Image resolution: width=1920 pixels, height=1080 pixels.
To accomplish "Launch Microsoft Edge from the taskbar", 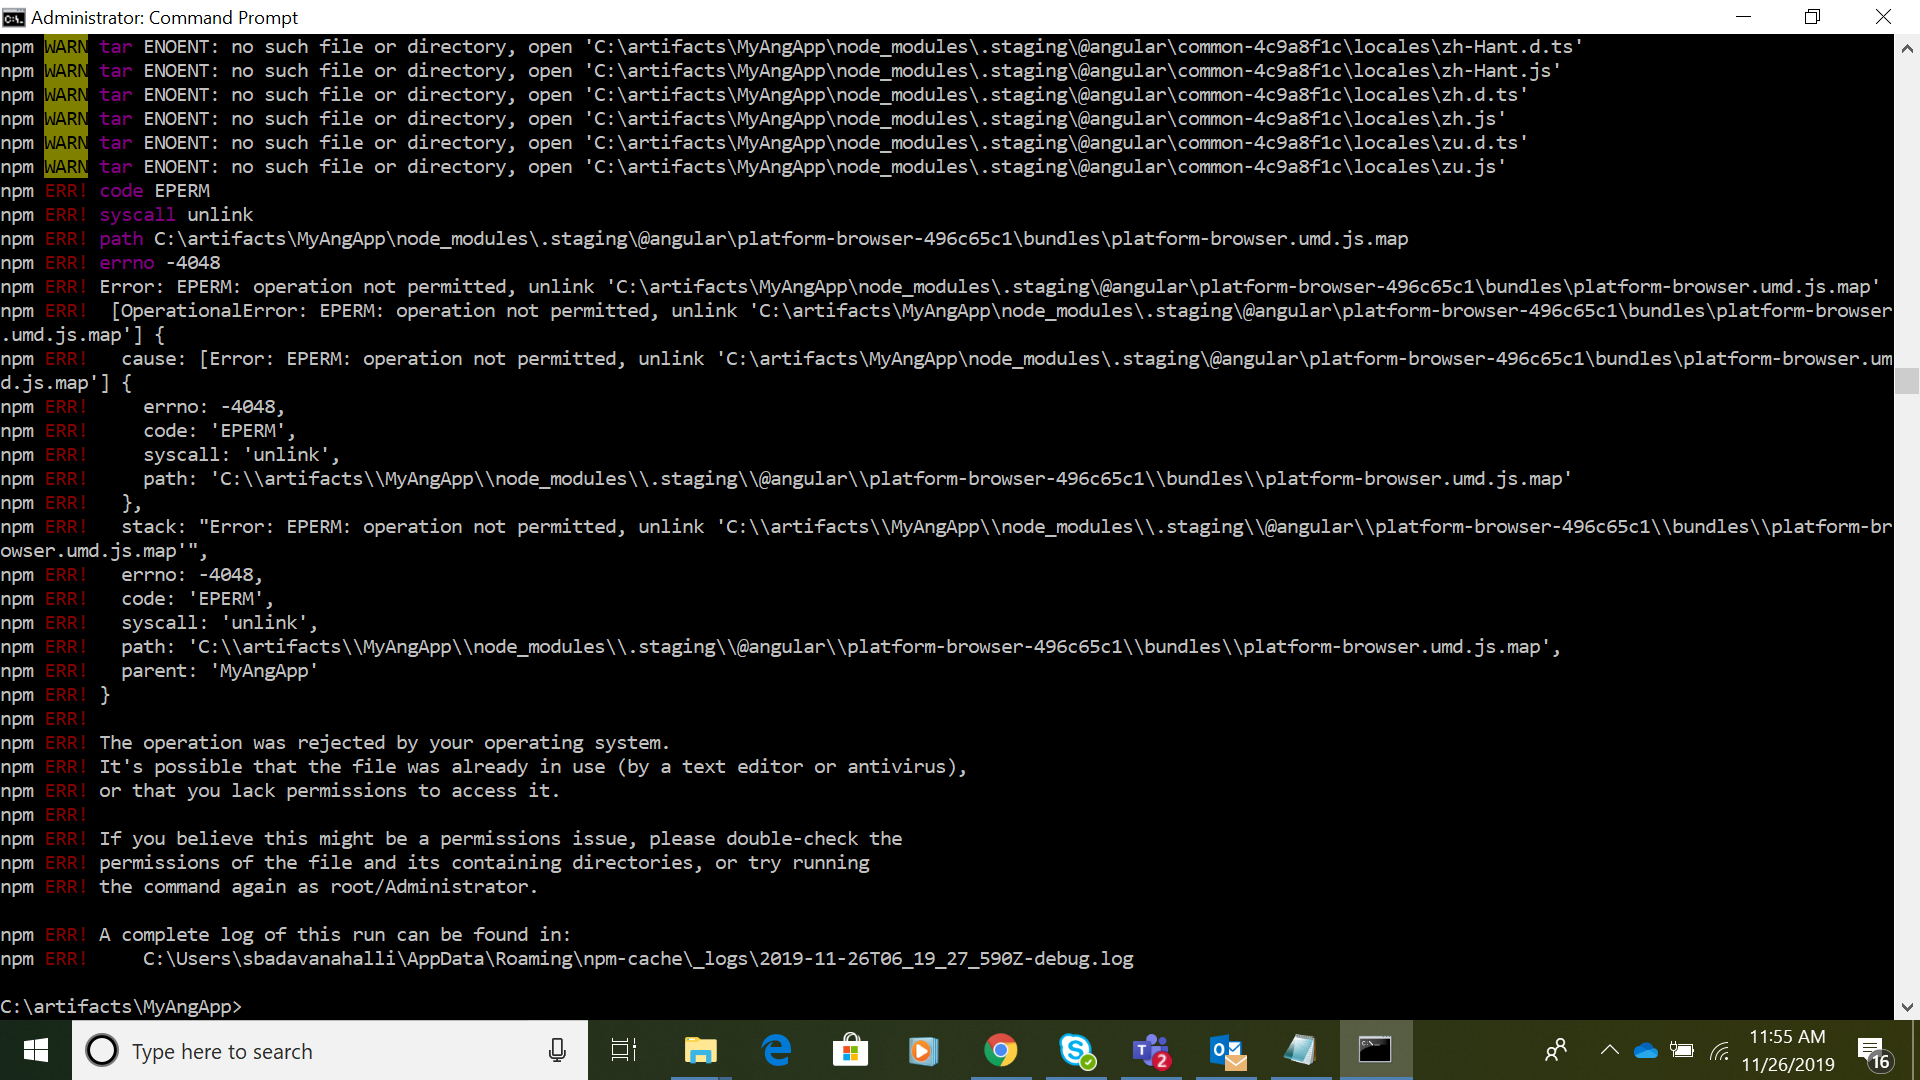I will [776, 1051].
